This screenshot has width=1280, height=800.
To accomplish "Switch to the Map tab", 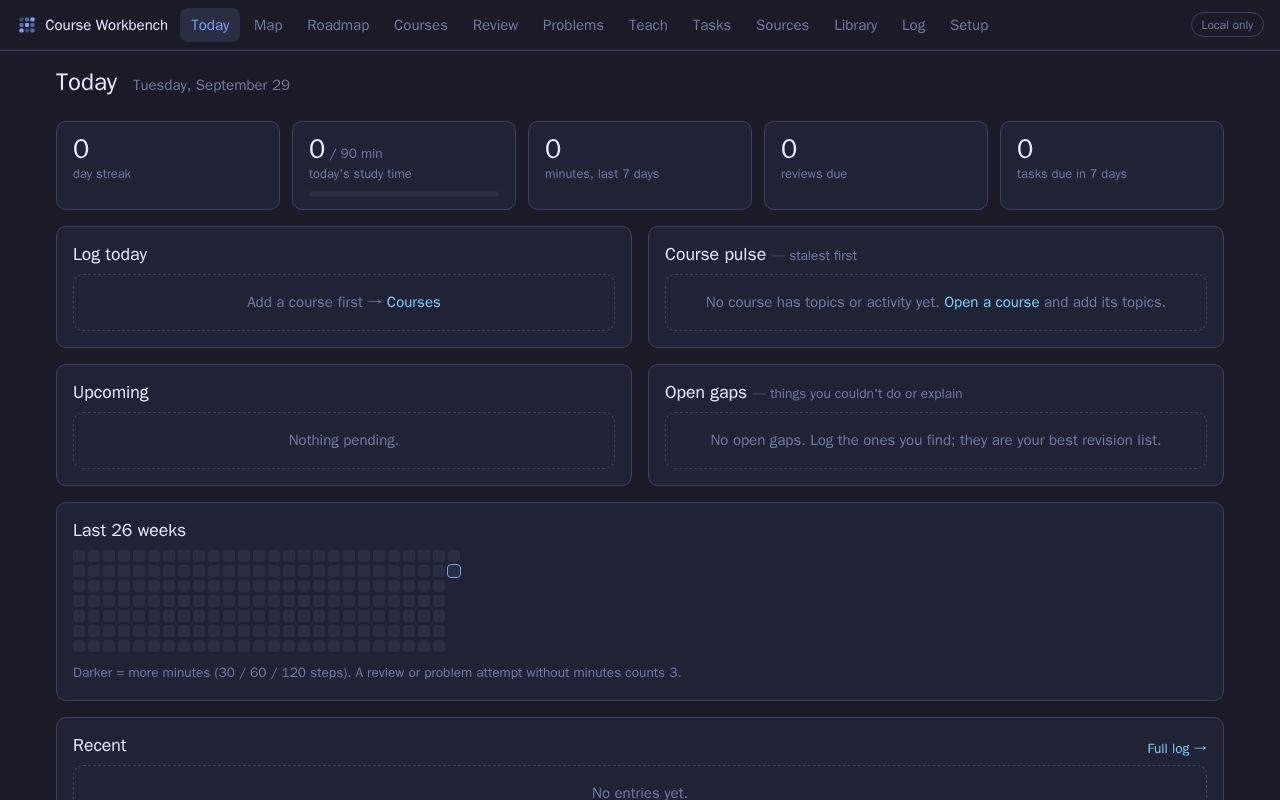I will pos(268,25).
